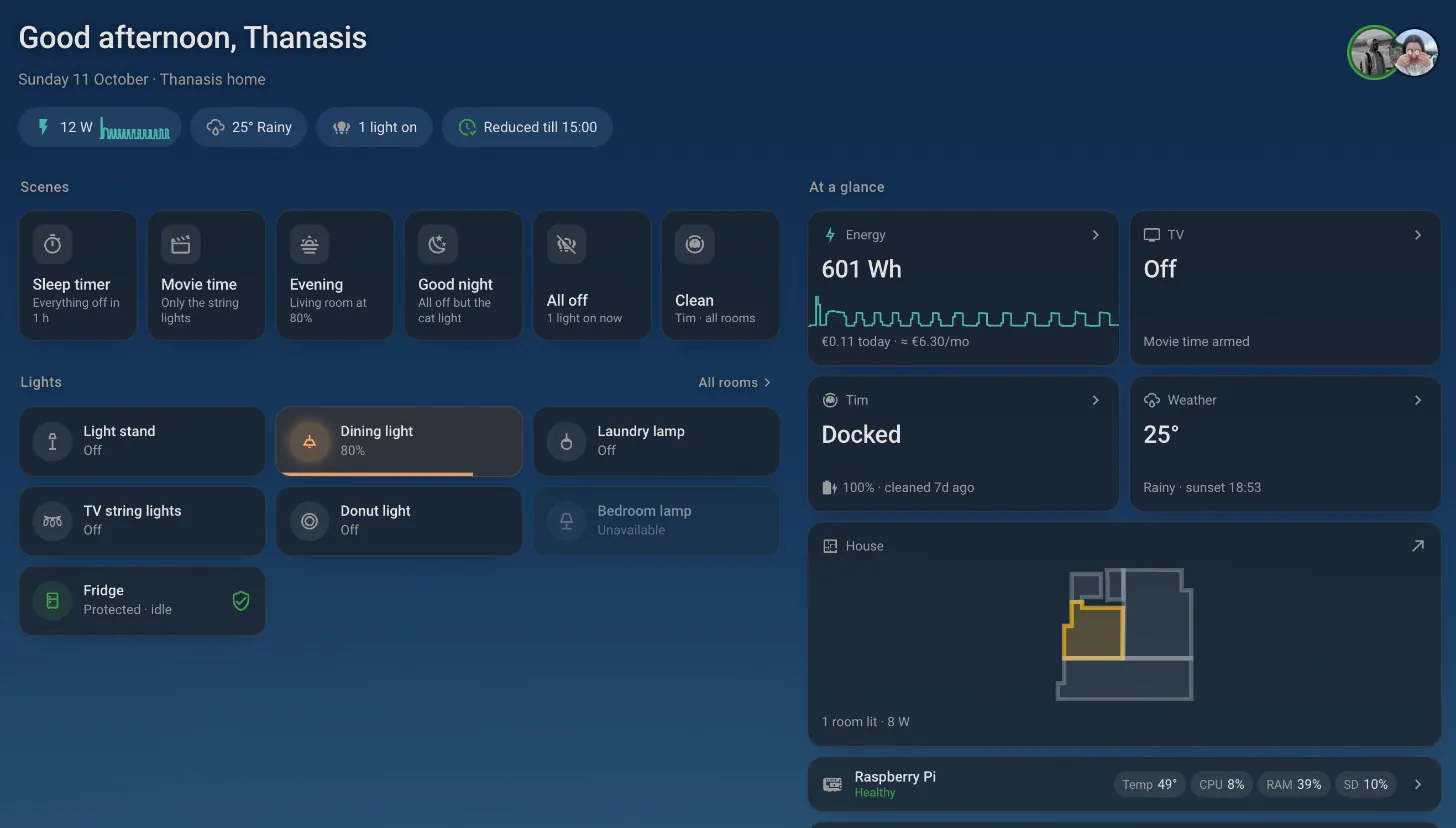Click the Raspberry Pi board icon
This screenshot has height=828, width=1456.
[x=832, y=785]
